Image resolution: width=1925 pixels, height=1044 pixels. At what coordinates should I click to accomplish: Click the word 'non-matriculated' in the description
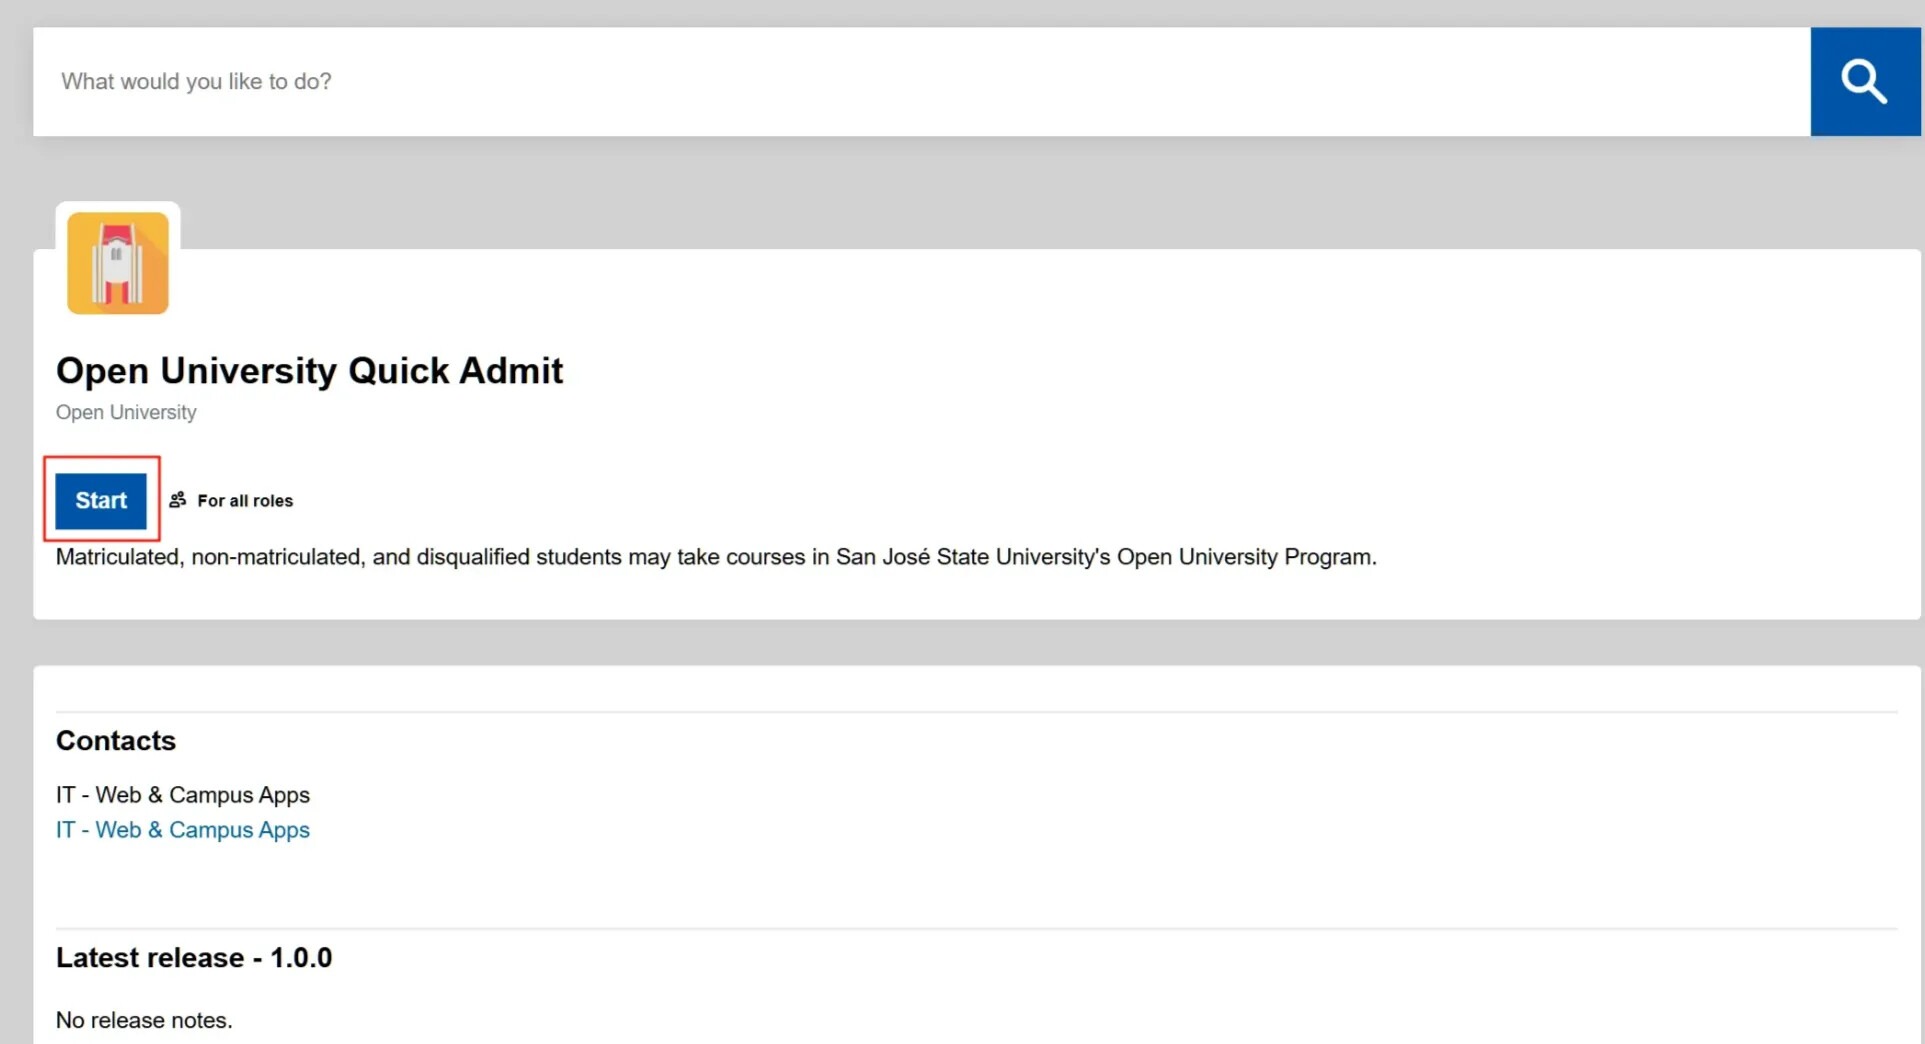click(276, 557)
